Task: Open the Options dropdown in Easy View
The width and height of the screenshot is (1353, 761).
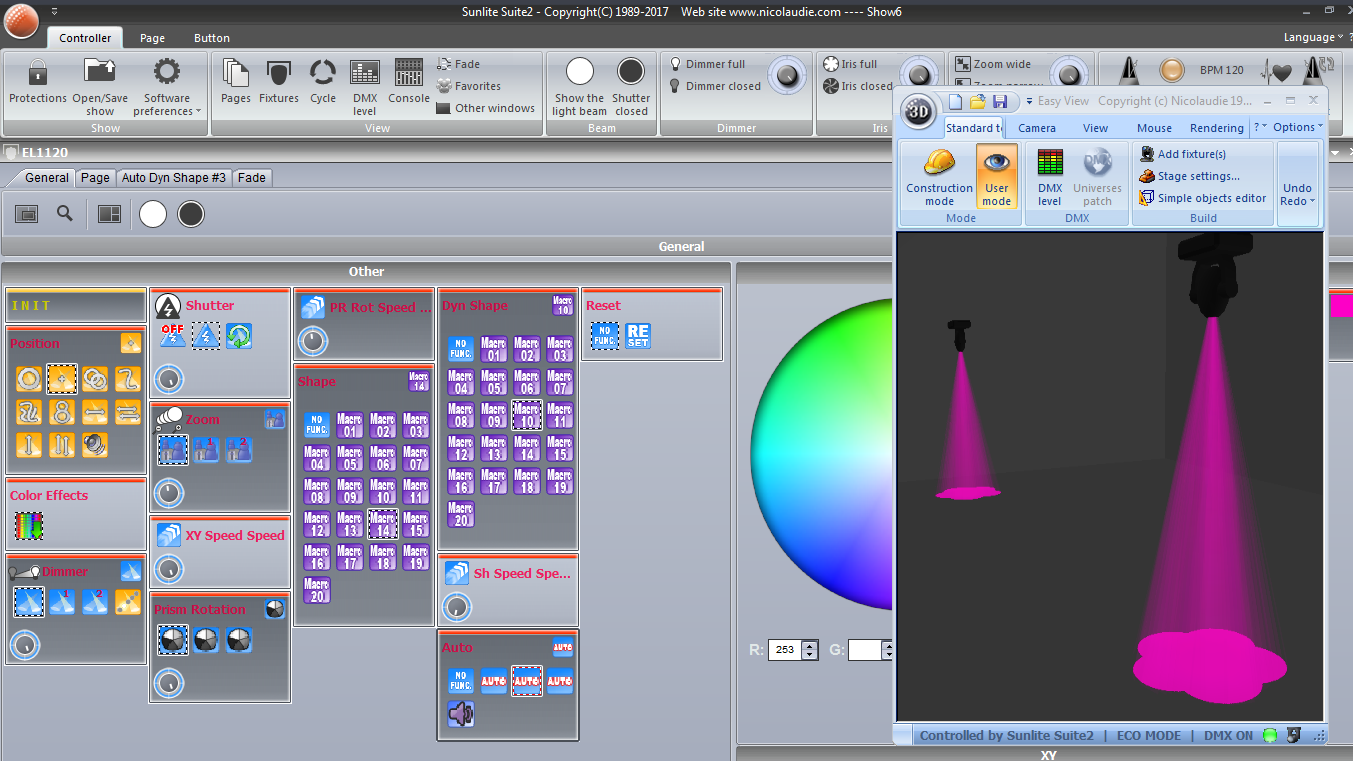Action: (x=1297, y=127)
